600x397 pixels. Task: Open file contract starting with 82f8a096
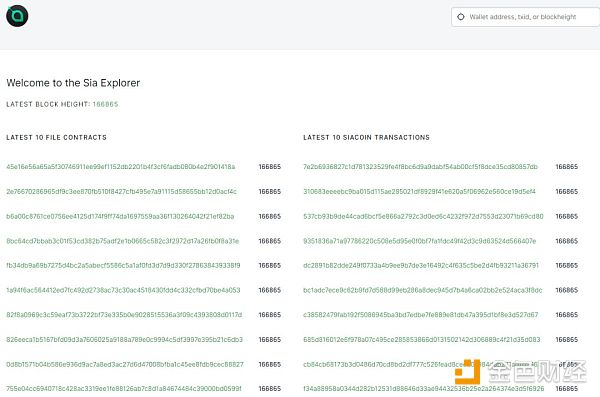pos(124,315)
